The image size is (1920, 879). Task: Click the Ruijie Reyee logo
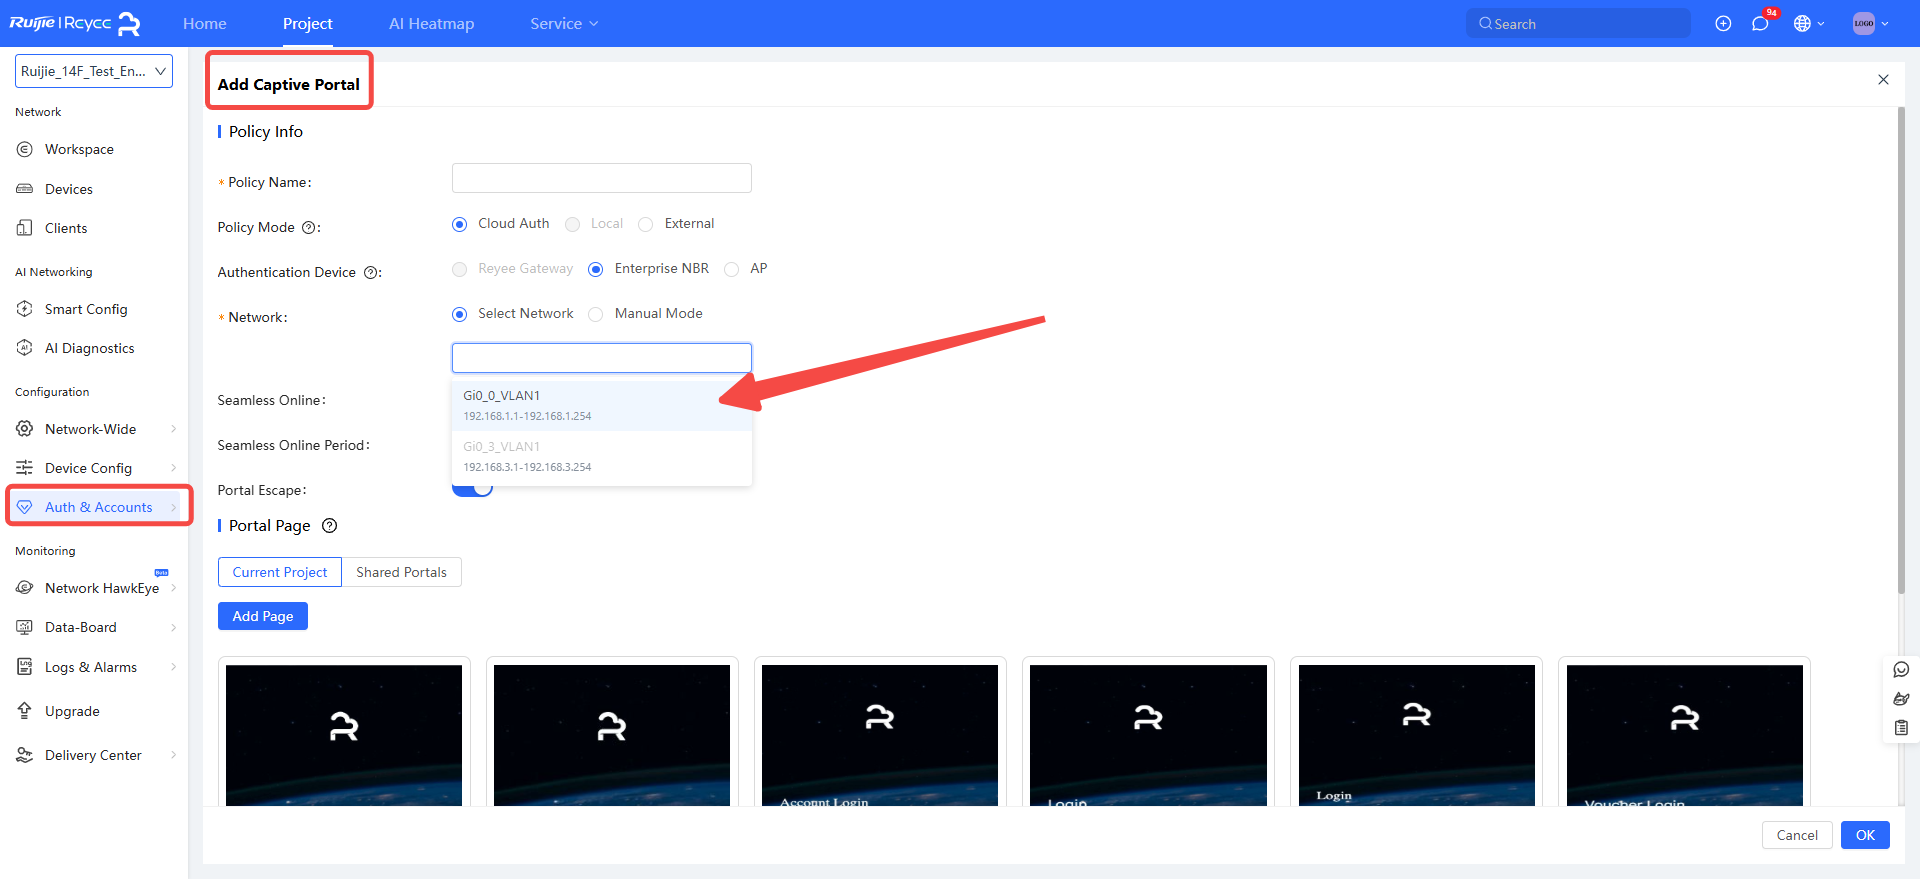click(75, 23)
